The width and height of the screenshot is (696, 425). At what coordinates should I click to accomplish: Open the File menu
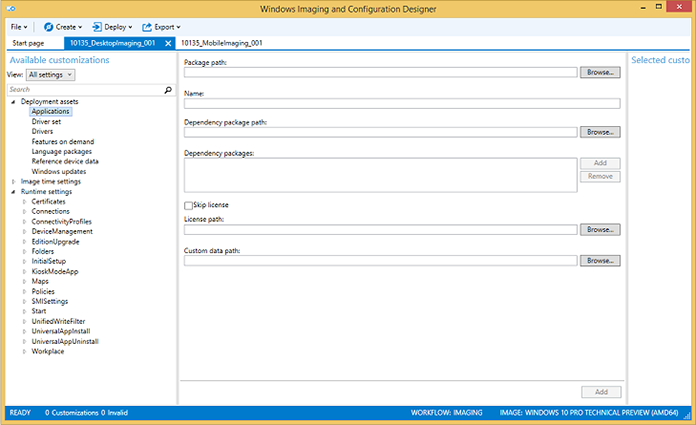(19, 27)
